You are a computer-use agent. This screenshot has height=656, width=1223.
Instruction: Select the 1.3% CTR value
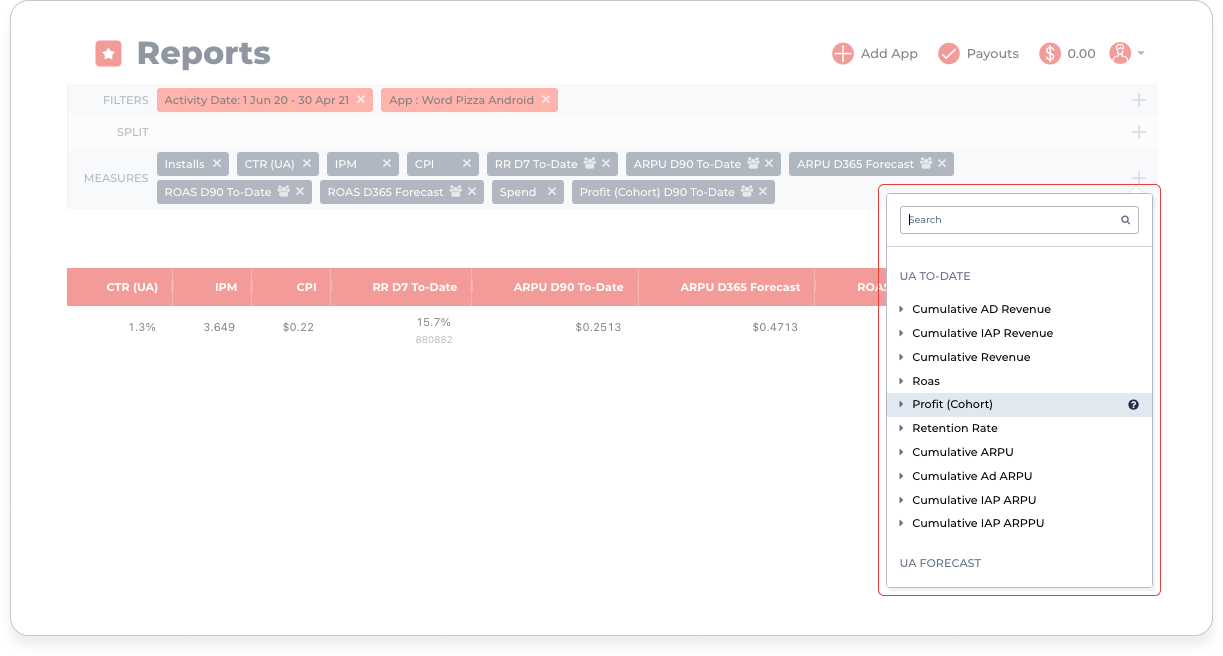tap(142, 327)
